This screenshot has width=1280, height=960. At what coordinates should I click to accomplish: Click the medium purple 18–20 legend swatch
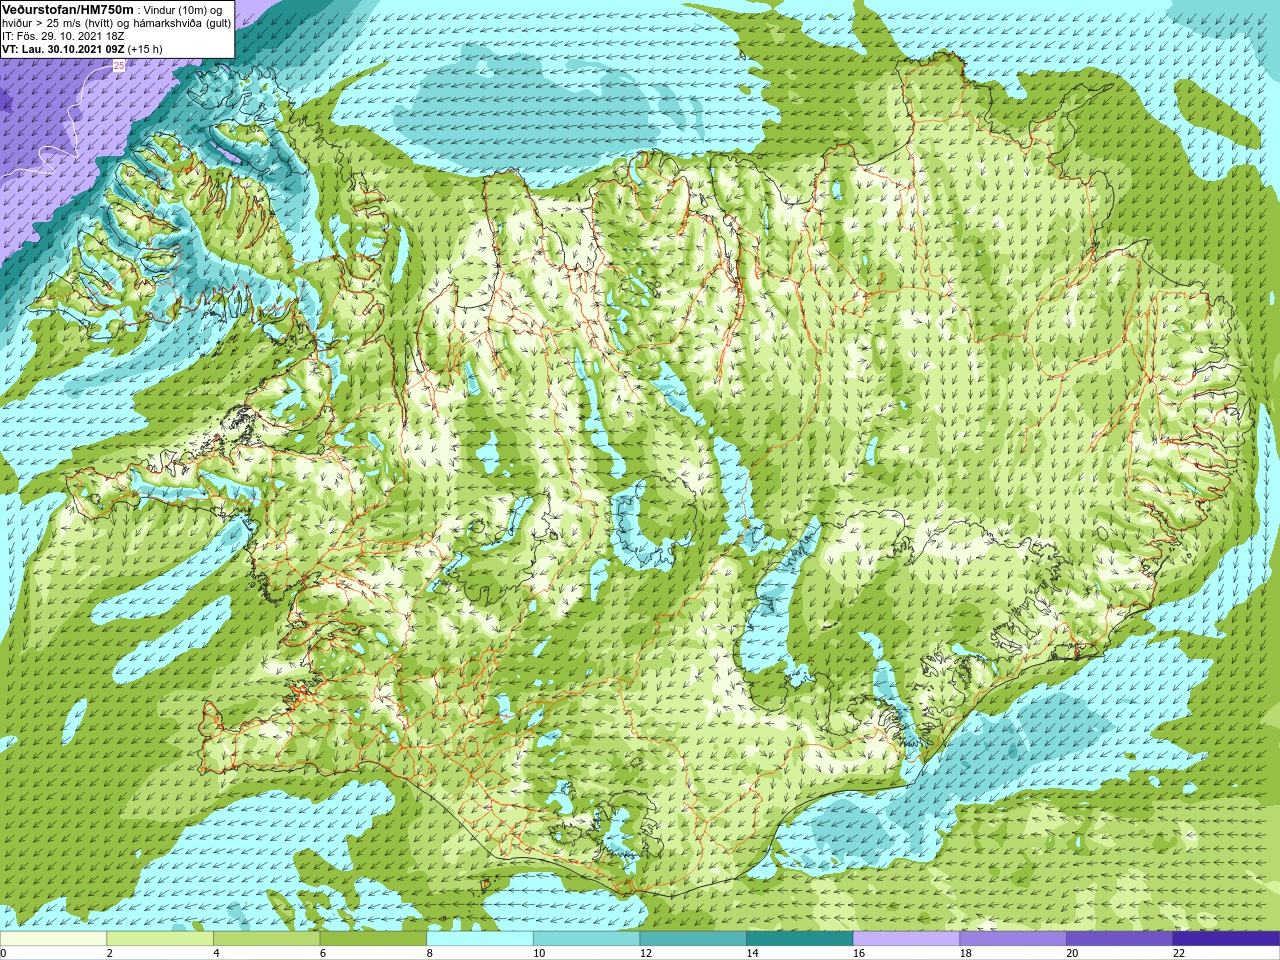[1013, 939]
